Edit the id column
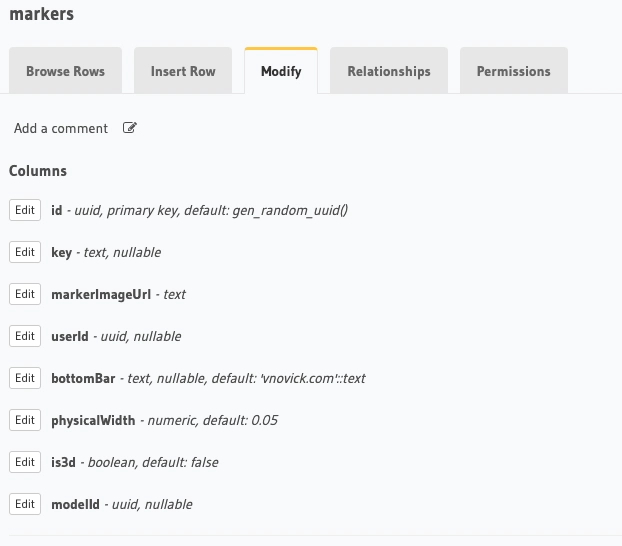622x546 pixels. pyautogui.click(x=25, y=210)
